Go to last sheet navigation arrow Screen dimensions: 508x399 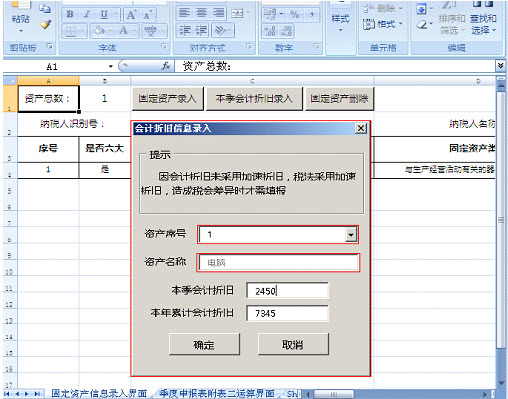pos(37,394)
